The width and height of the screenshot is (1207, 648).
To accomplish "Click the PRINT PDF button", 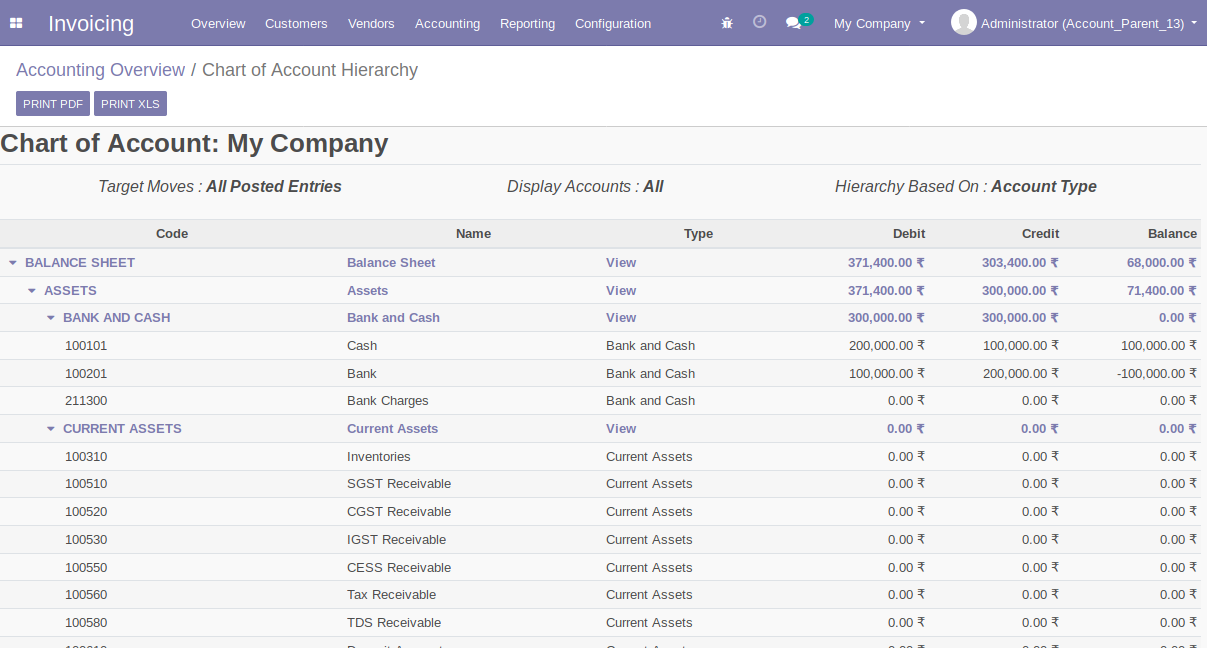I will [x=53, y=104].
